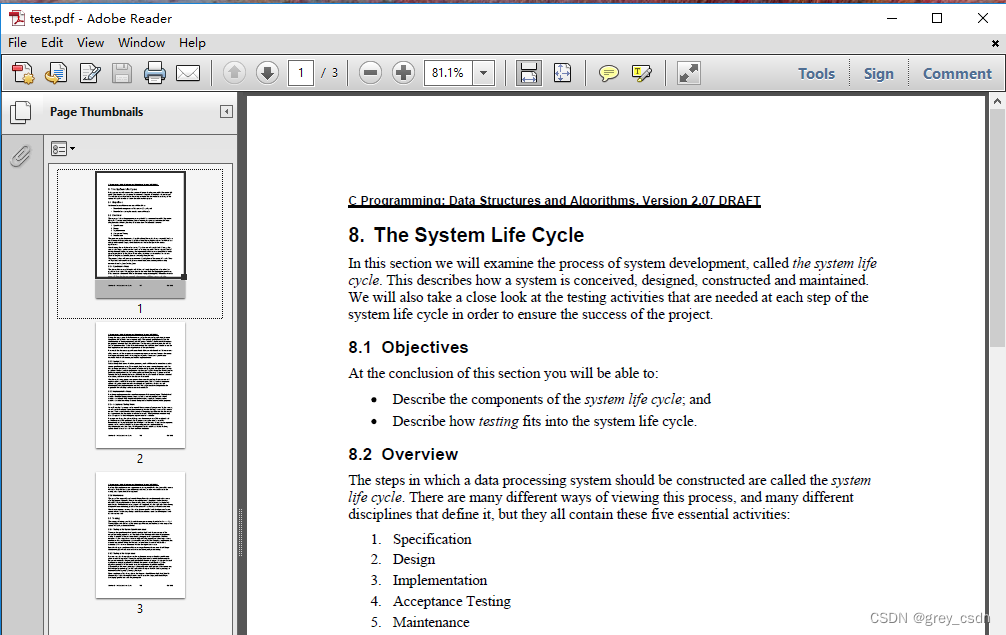Collapse the Page Thumbnails panel
The width and height of the screenshot is (1006, 635).
(x=227, y=110)
